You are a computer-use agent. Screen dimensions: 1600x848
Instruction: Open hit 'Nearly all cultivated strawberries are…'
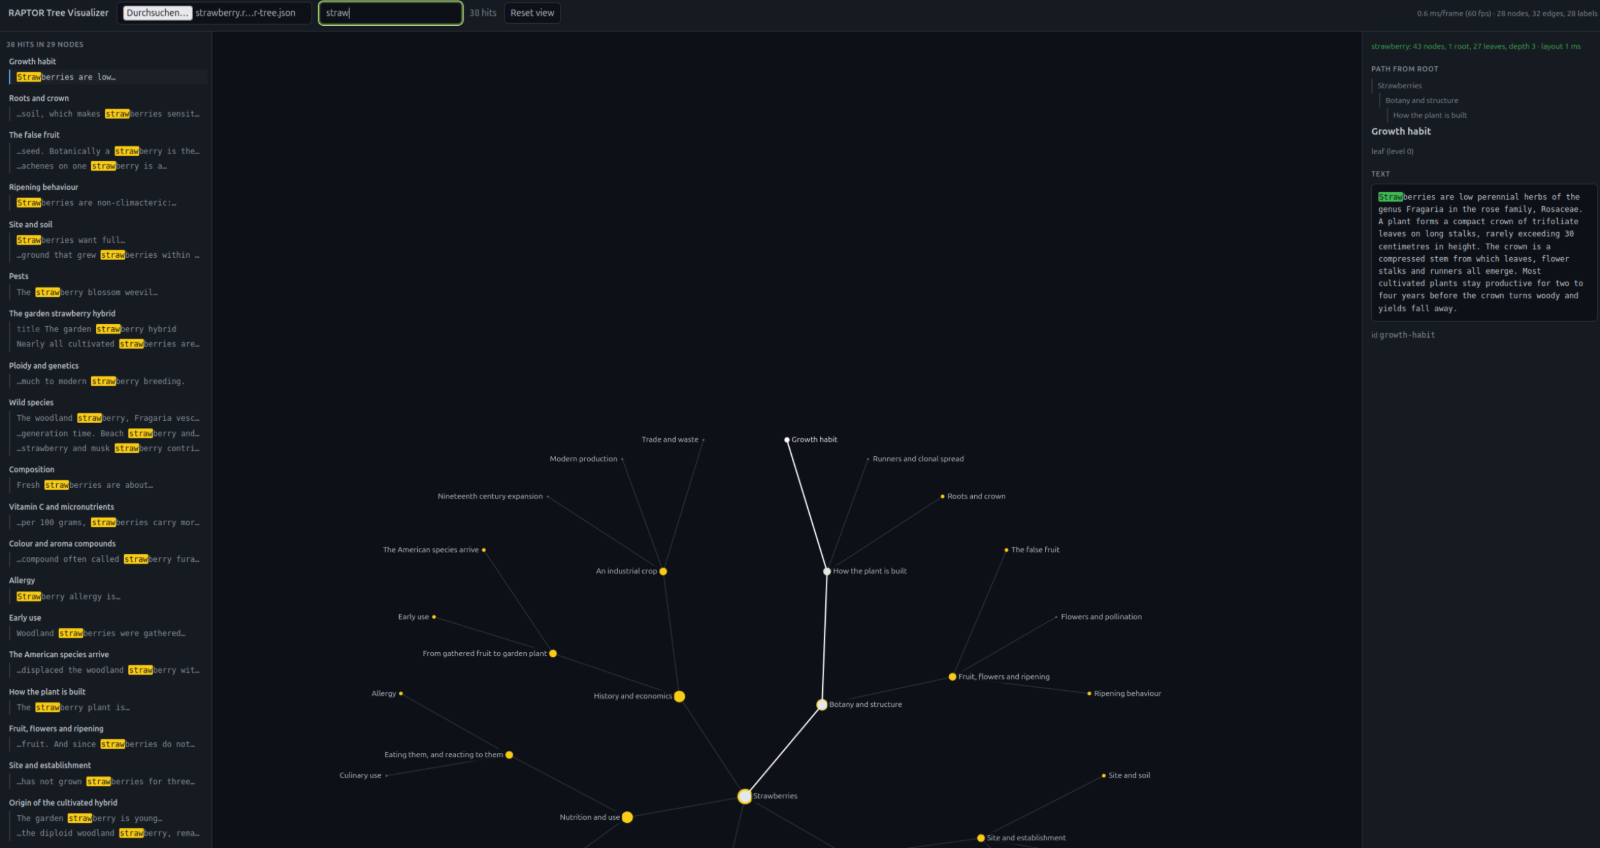click(x=109, y=344)
